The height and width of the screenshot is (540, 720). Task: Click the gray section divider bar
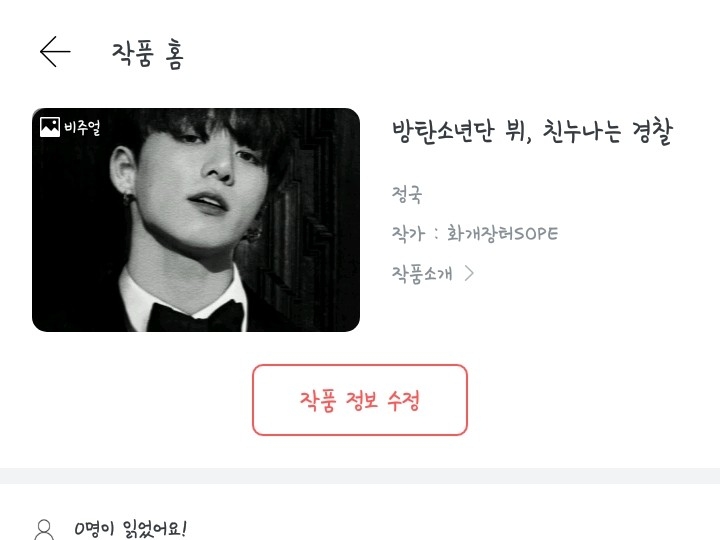(360, 476)
